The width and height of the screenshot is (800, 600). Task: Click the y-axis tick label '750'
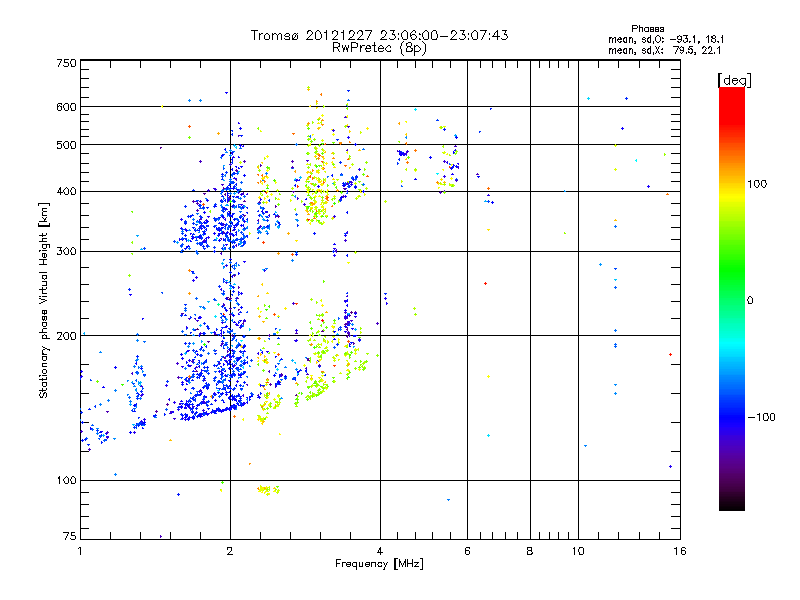66,63
